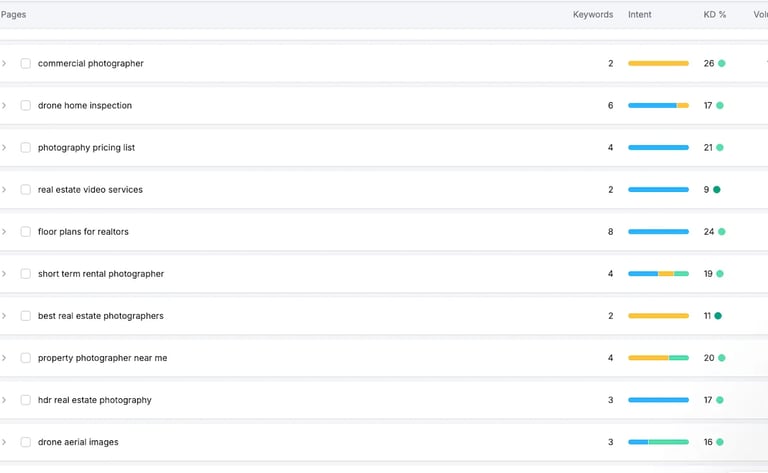Expand the real estate video services row
This screenshot has height=473, width=768.
pos(4,189)
